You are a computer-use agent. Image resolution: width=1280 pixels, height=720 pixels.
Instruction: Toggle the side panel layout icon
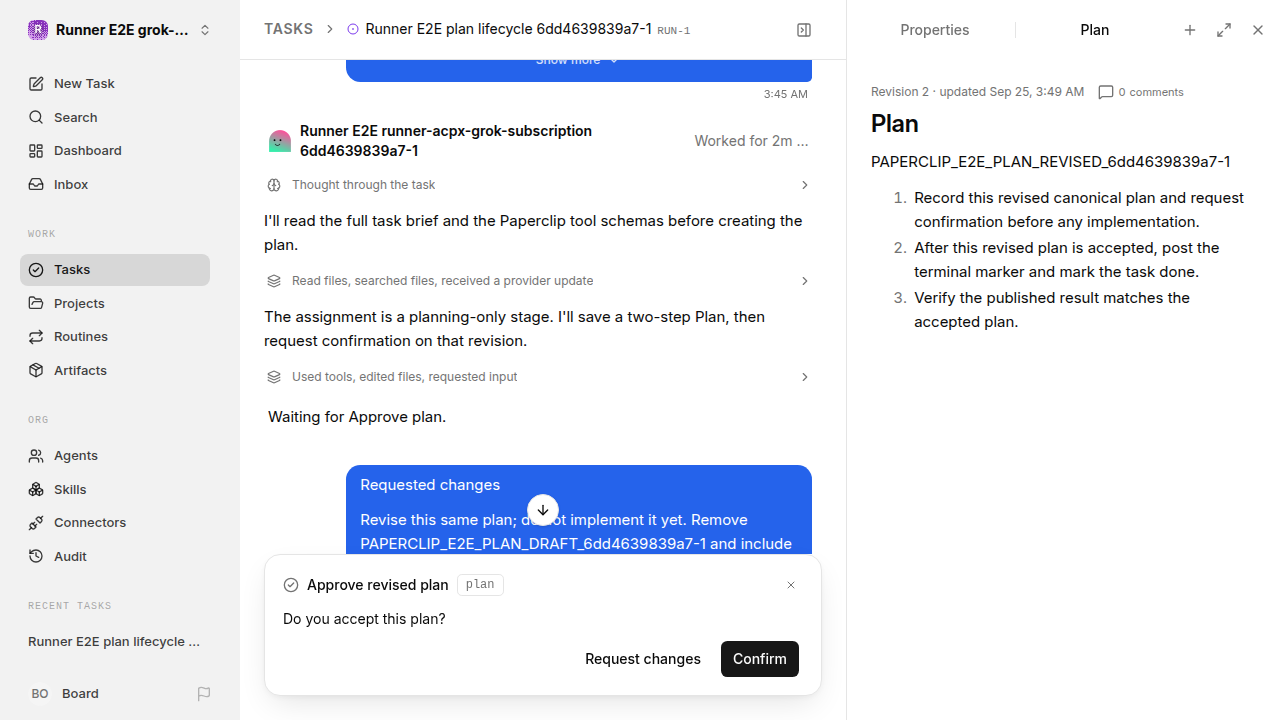point(804,30)
